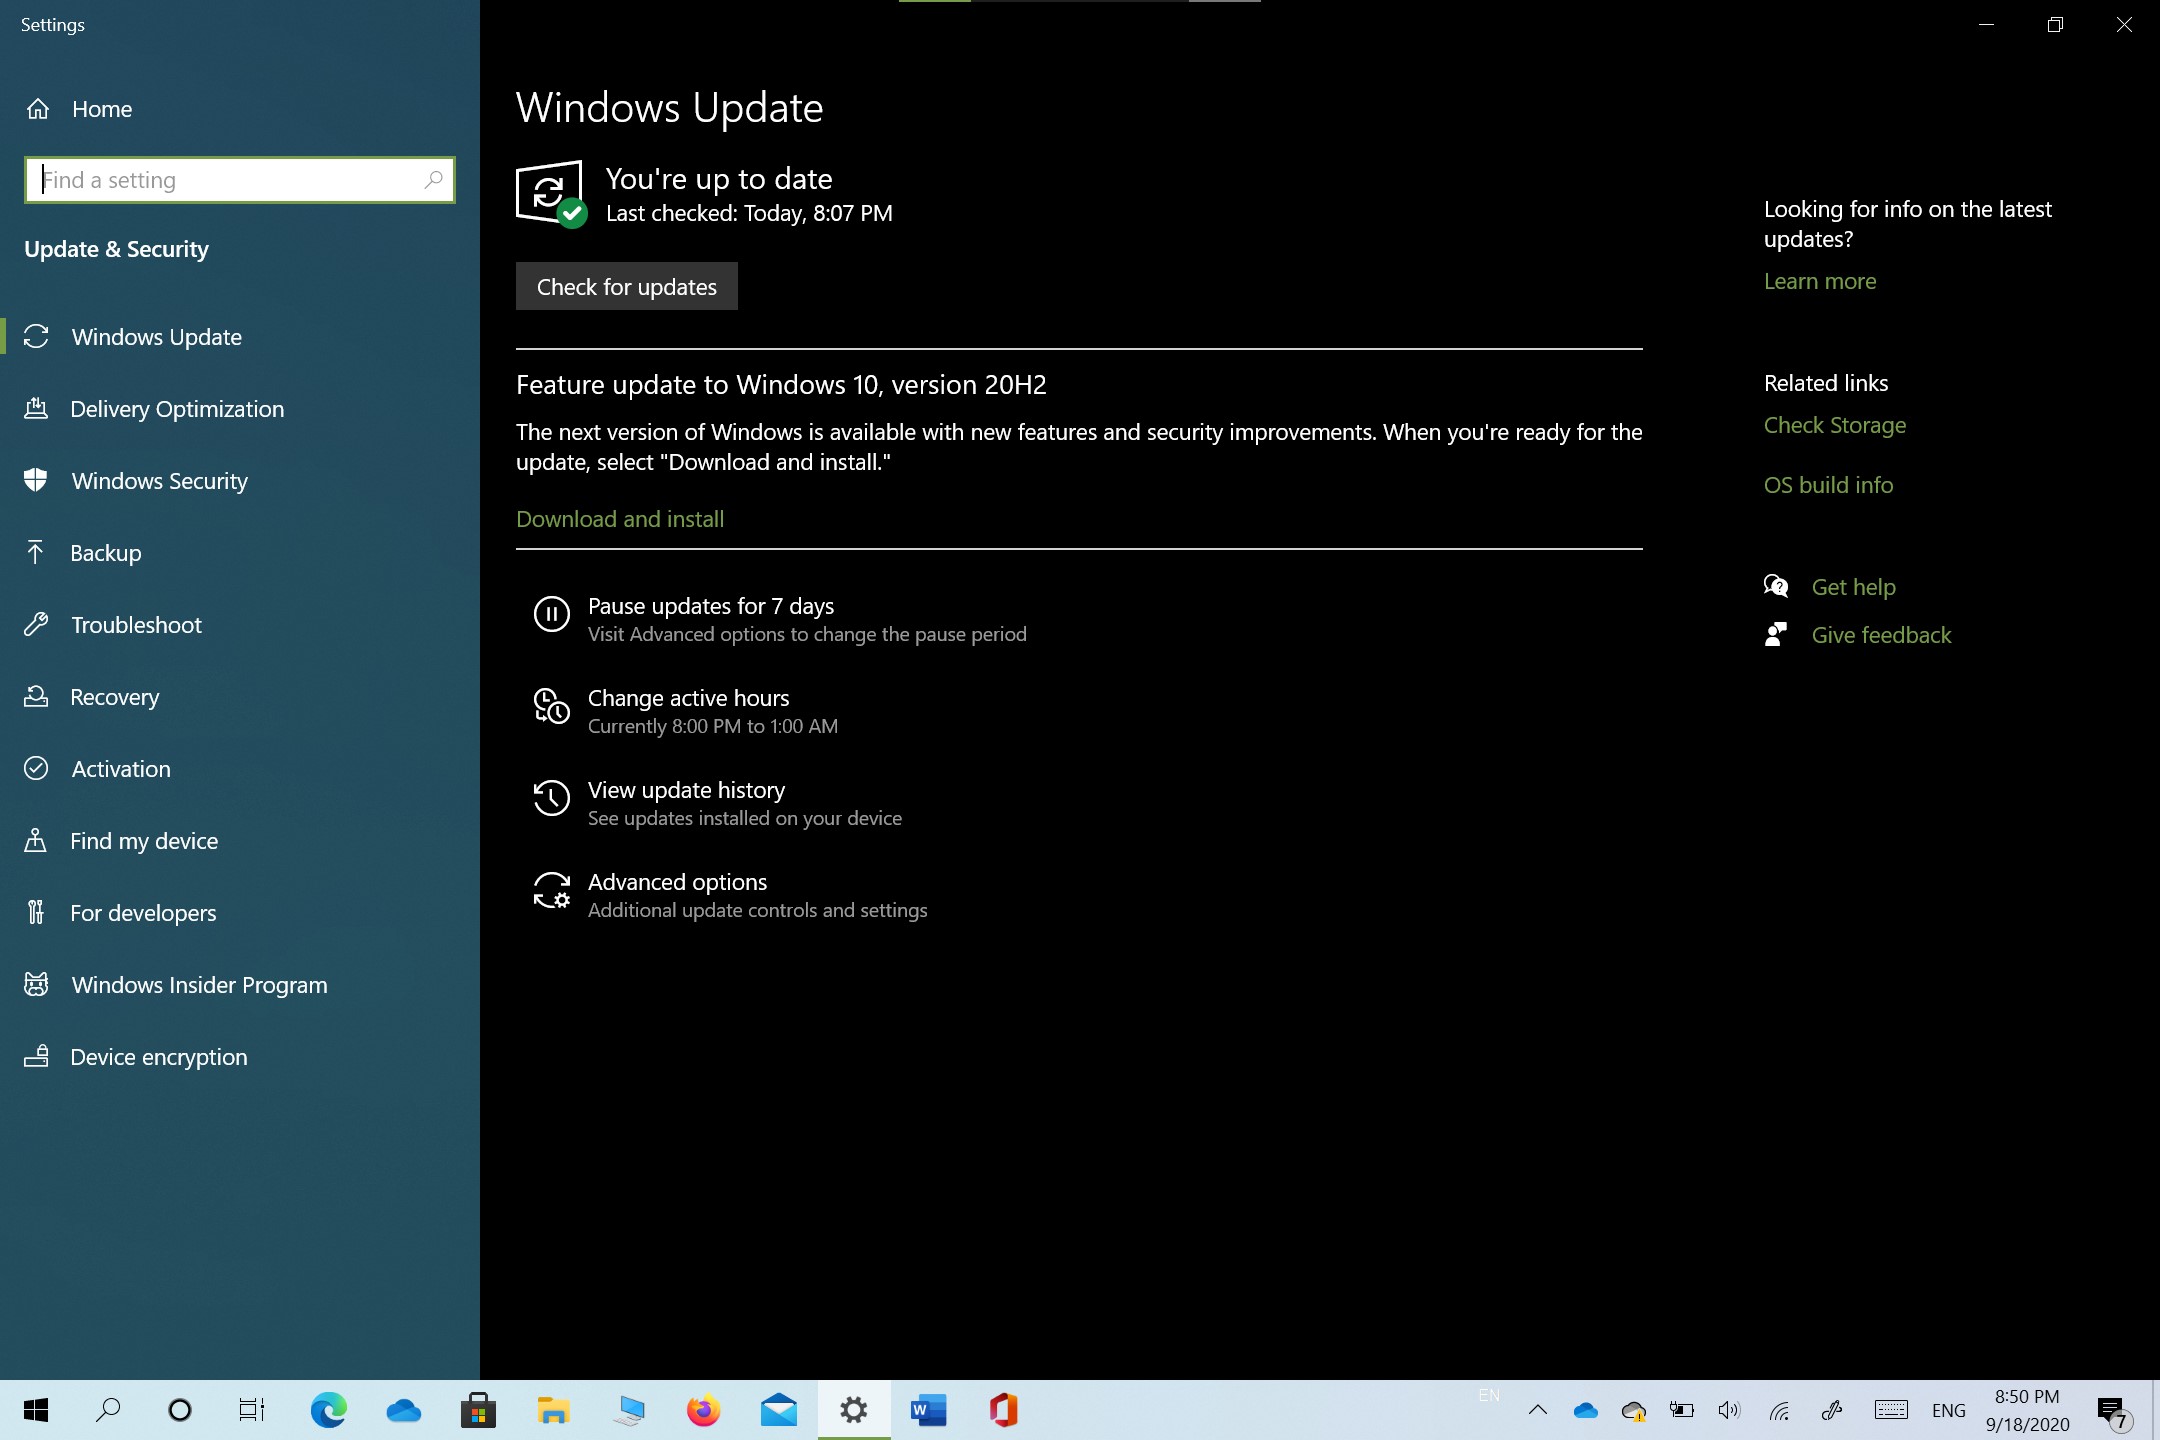Click the Find a setting search box
2160x1440 pixels.
[x=239, y=180]
